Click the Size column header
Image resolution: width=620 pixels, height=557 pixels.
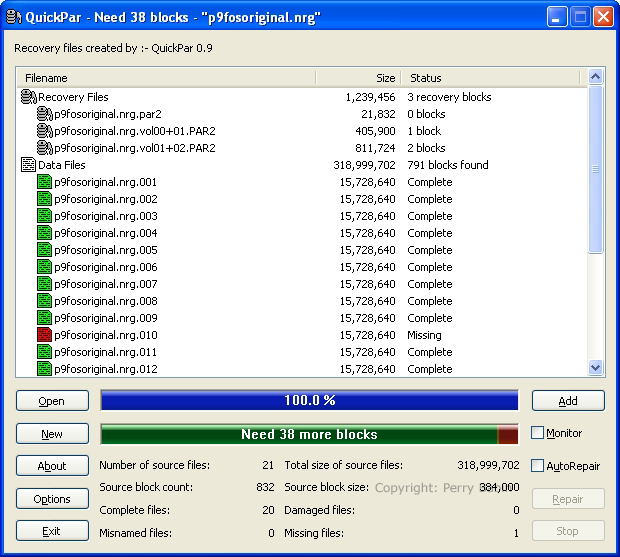click(x=359, y=78)
